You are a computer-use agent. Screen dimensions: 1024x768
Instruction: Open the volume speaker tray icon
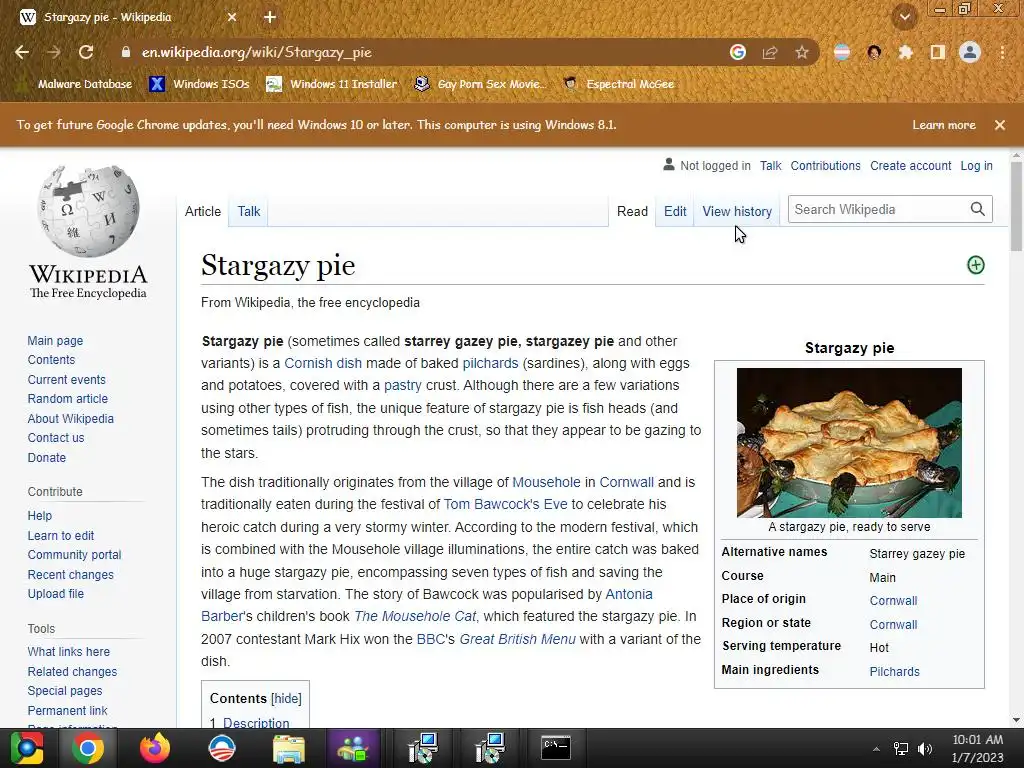click(925, 749)
